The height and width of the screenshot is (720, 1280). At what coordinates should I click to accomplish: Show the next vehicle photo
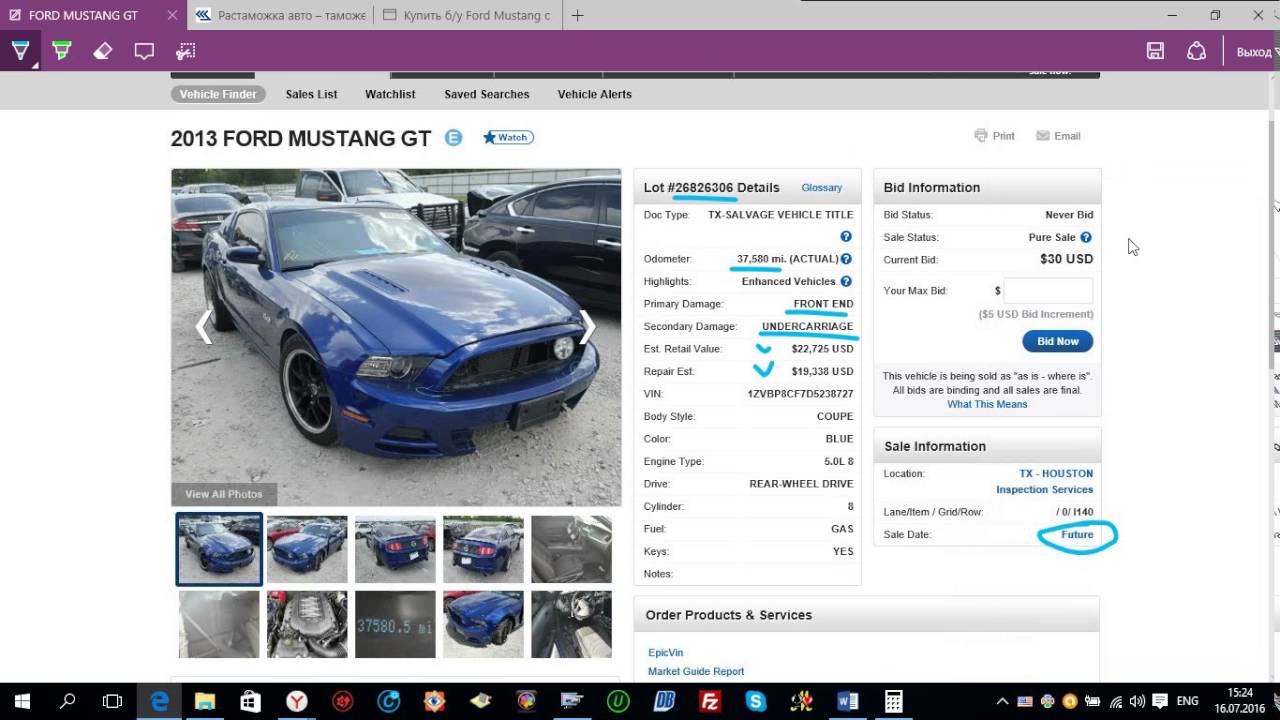(588, 327)
